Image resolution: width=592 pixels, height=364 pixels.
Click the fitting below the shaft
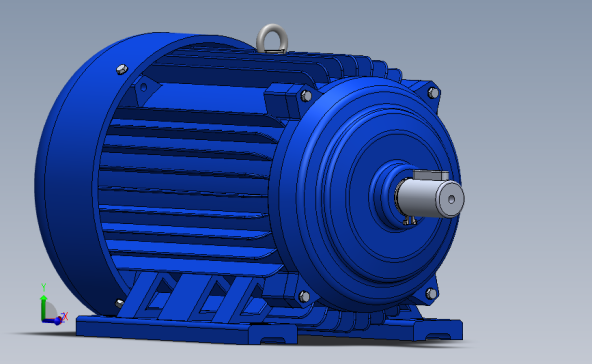[410, 221]
